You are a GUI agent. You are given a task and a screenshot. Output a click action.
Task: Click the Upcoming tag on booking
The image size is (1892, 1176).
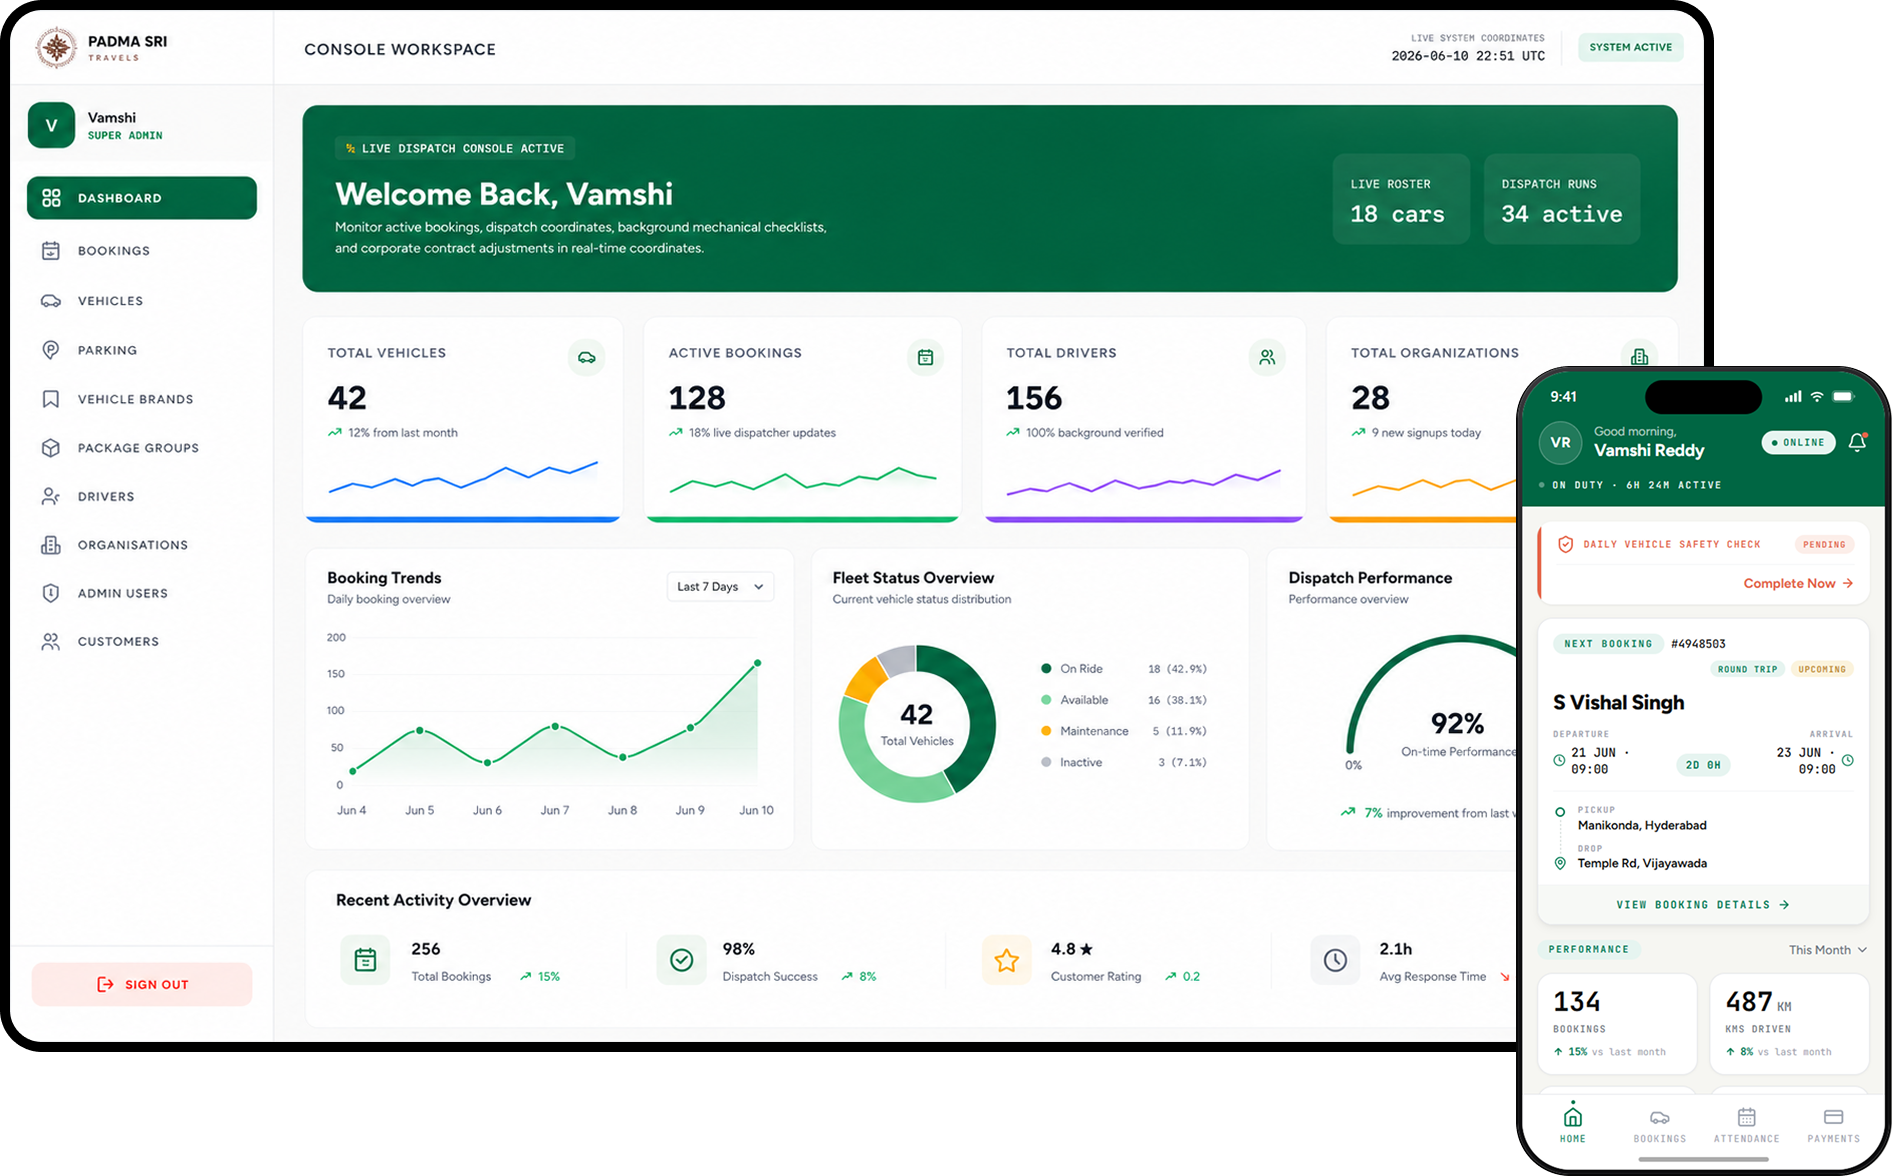coord(1822,669)
